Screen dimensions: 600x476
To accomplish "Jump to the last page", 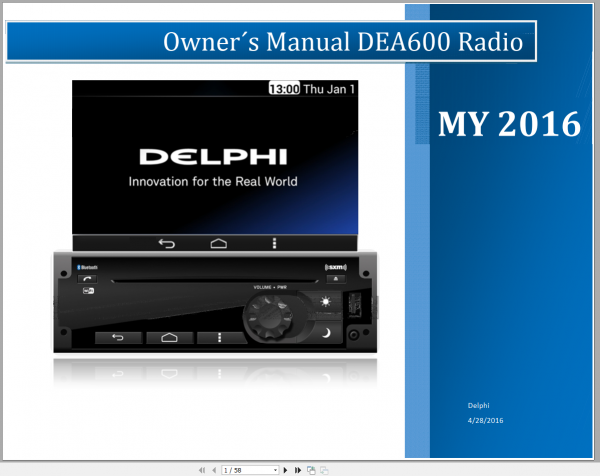I will (298, 470).
